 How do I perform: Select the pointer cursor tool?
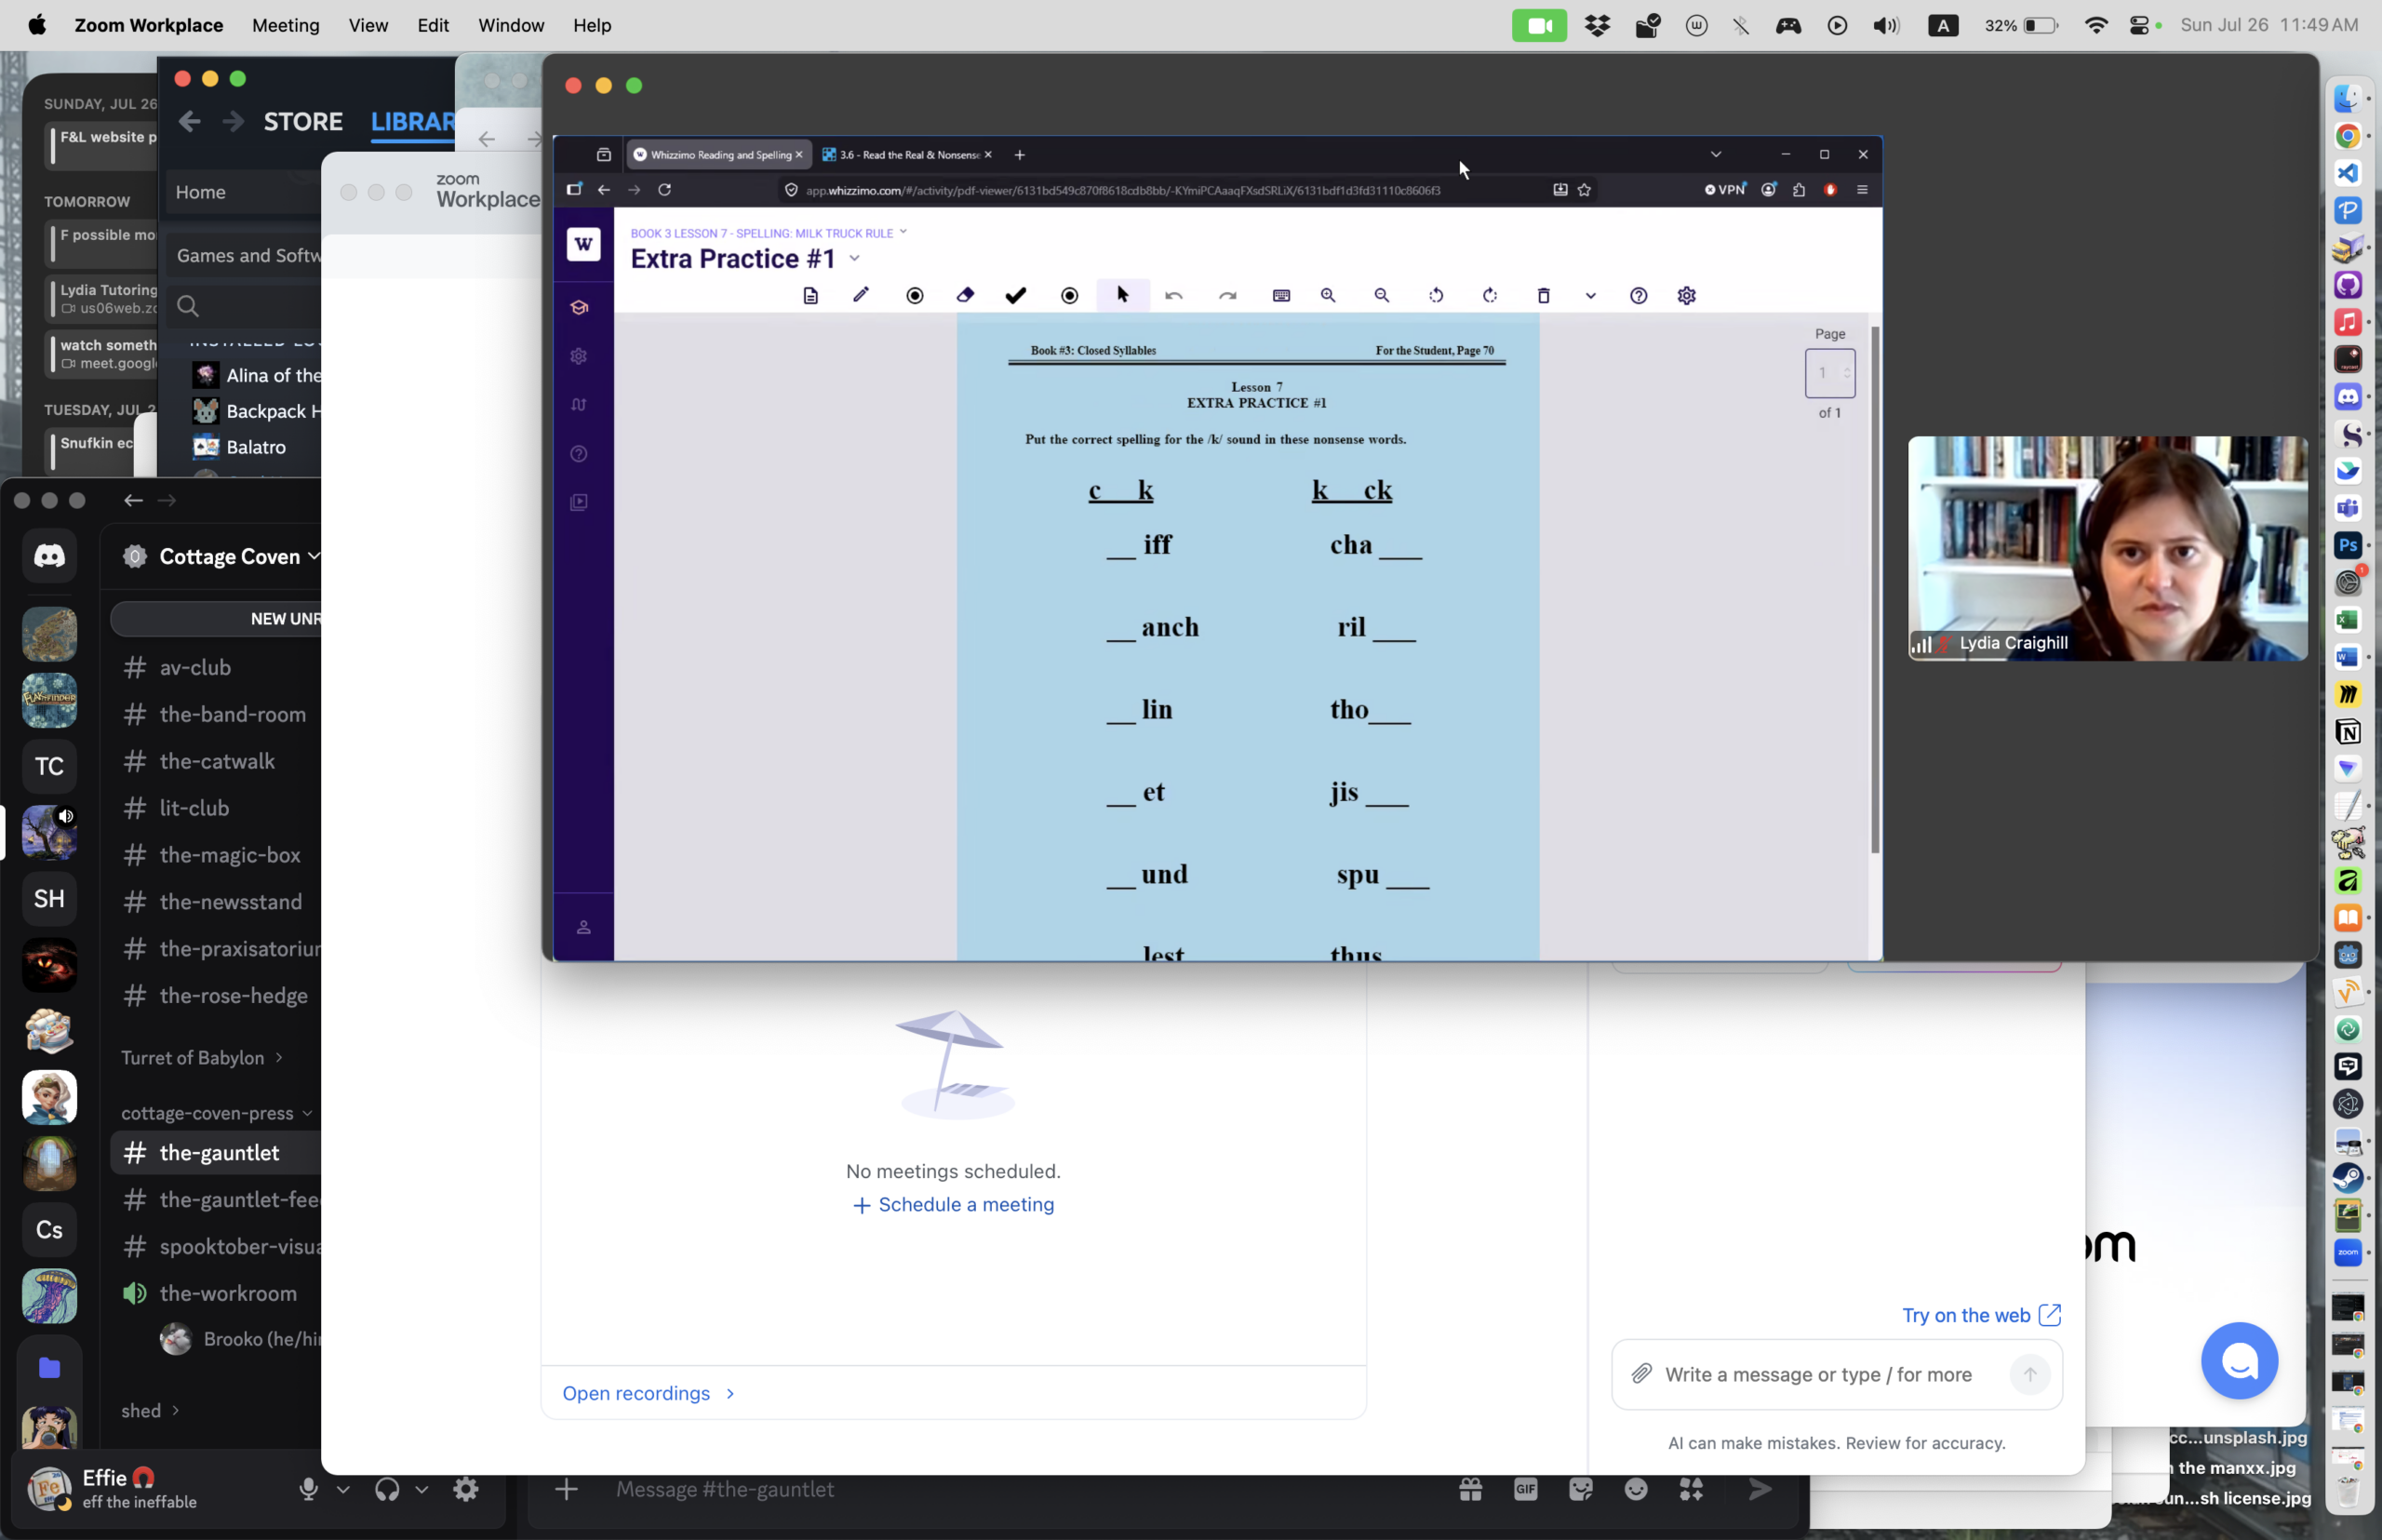click(x=1123, y=295)
